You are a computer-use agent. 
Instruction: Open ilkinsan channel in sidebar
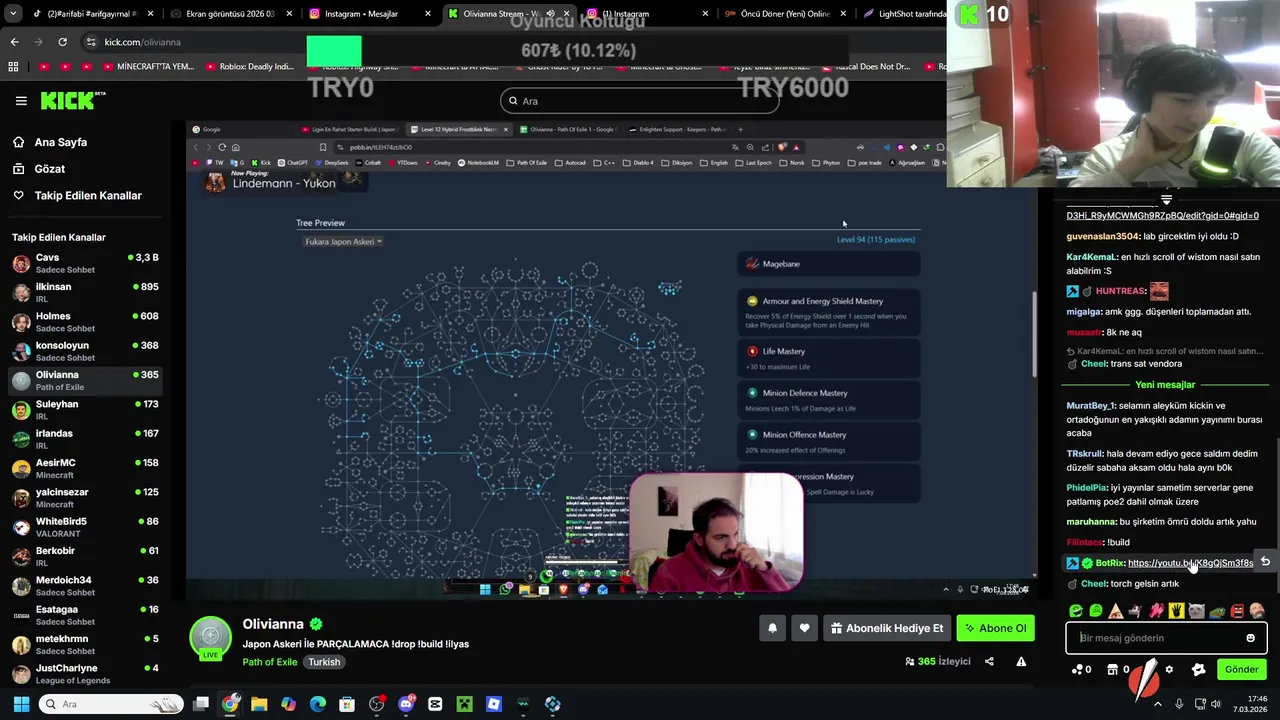click(85, 292)
